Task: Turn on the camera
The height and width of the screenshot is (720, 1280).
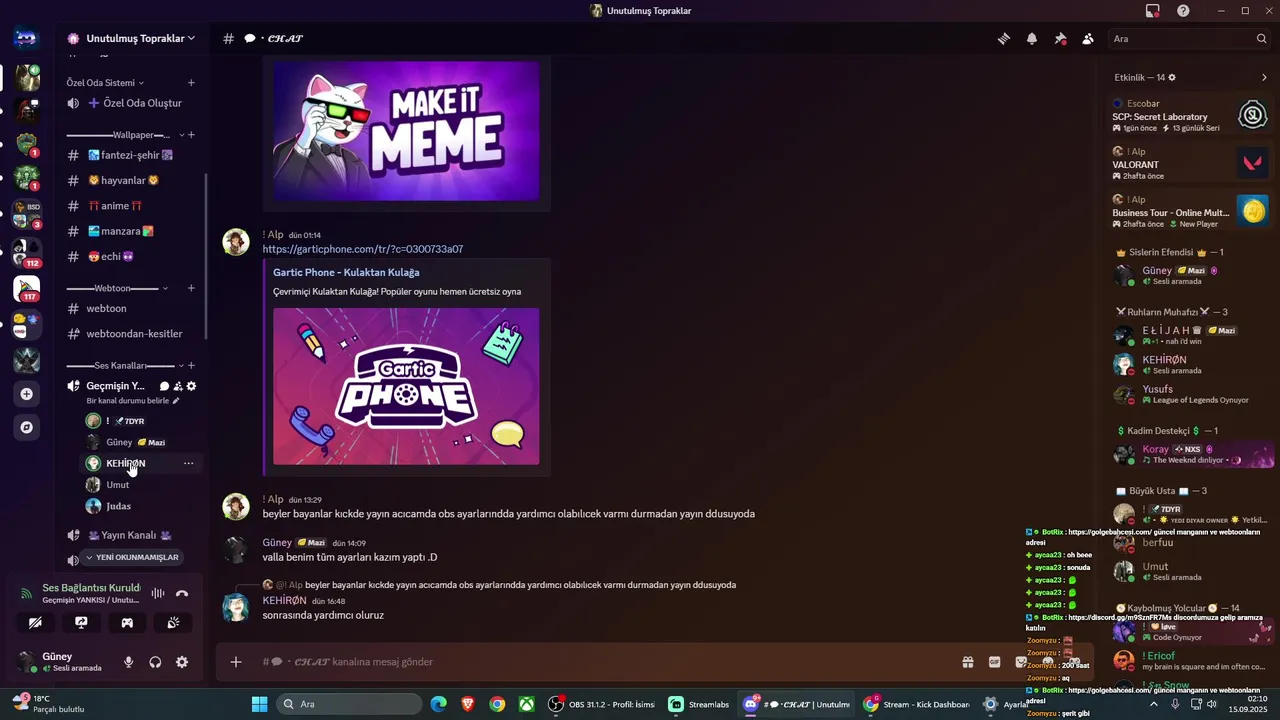Action: tap(36, 623)
